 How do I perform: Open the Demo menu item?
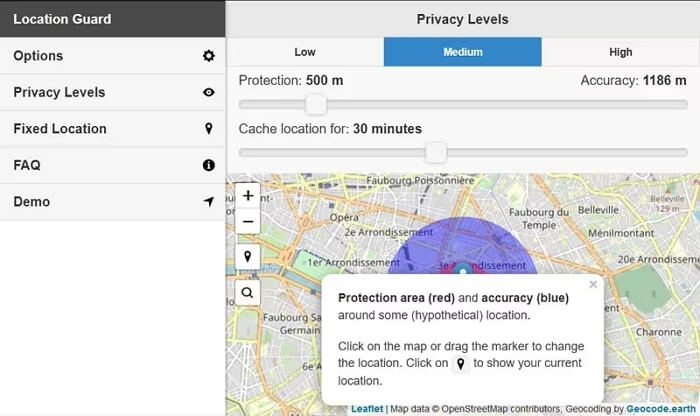(x=112, y=201)
